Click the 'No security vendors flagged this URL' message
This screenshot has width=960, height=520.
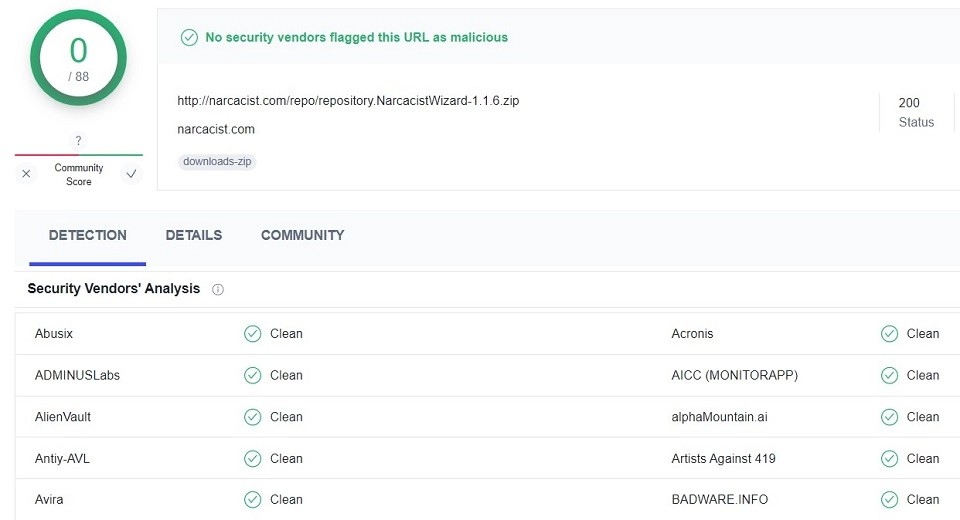(x=356, y=37)
